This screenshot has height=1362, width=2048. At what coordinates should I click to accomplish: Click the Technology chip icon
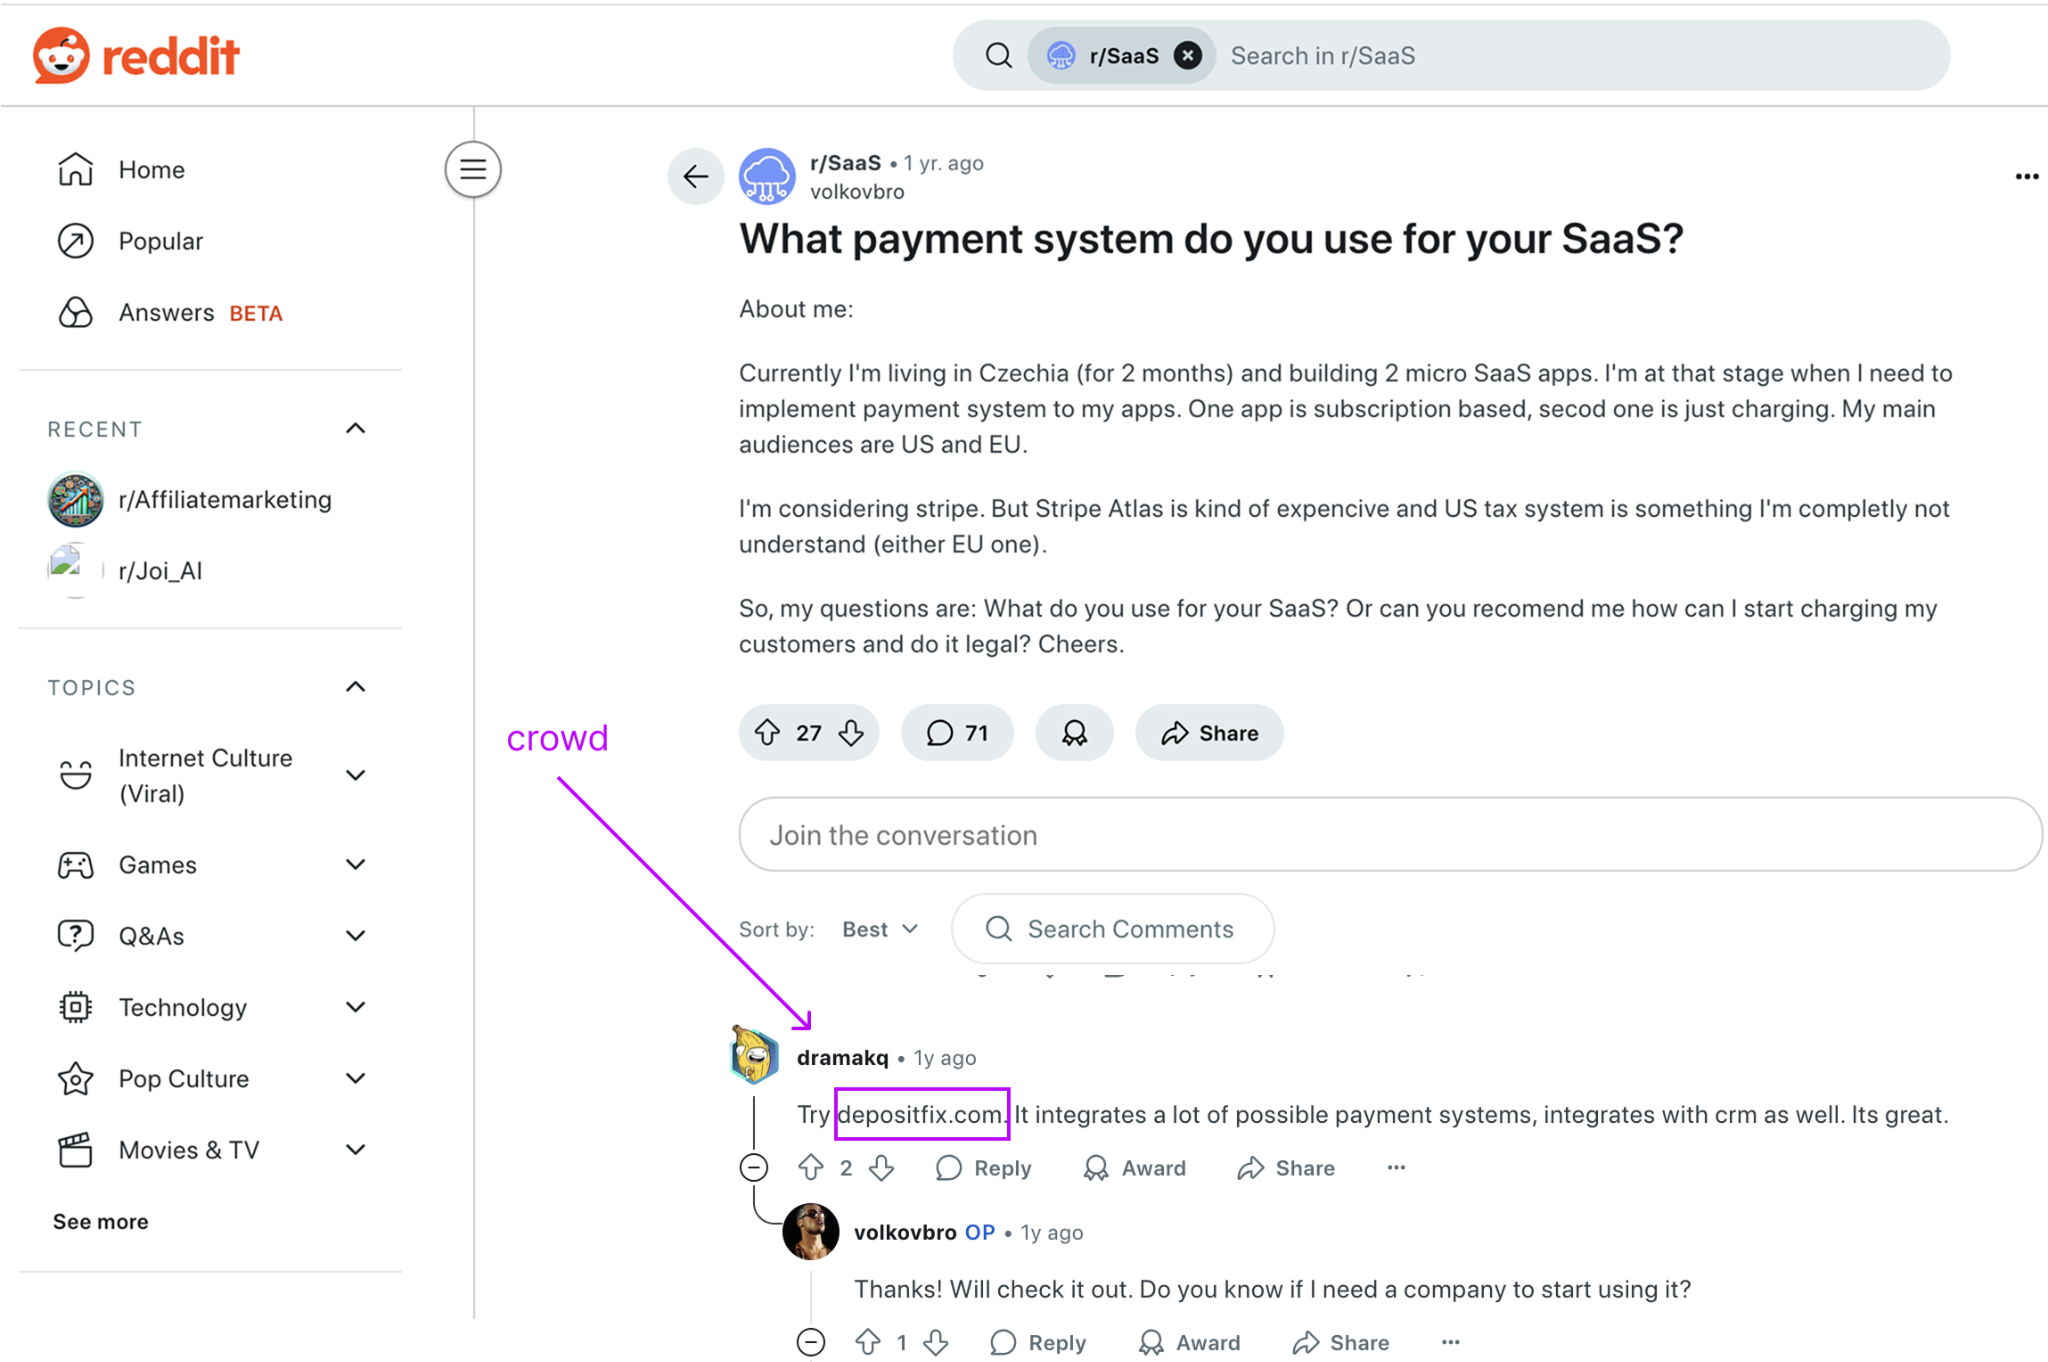click(x=75, y=1007)
